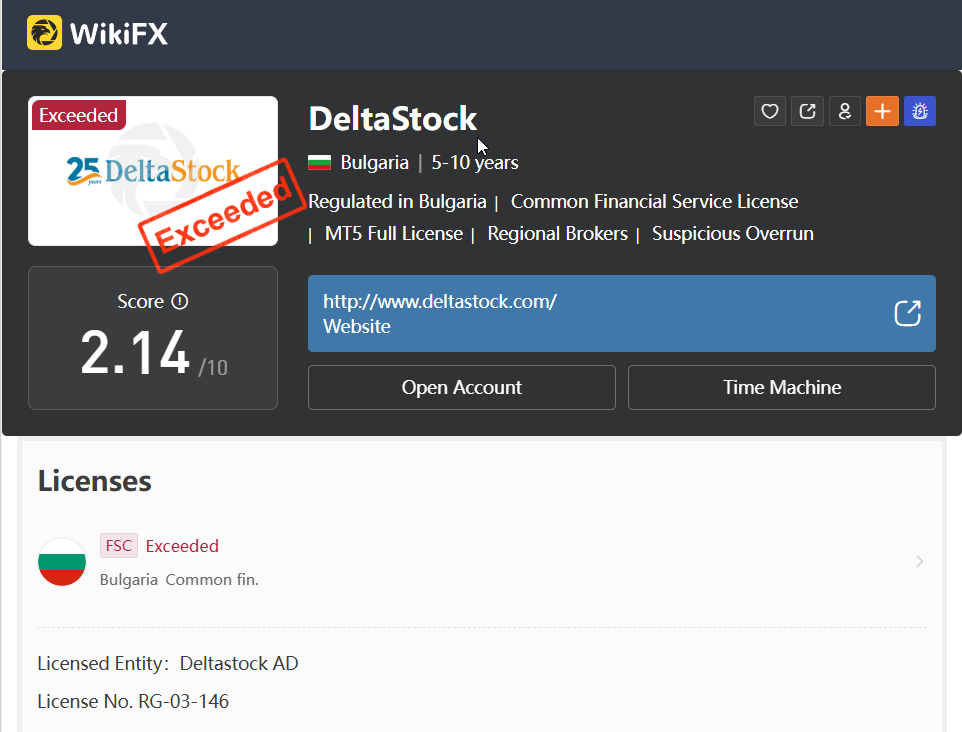Click the WikiFX brand name text

(x=119, y=33)
